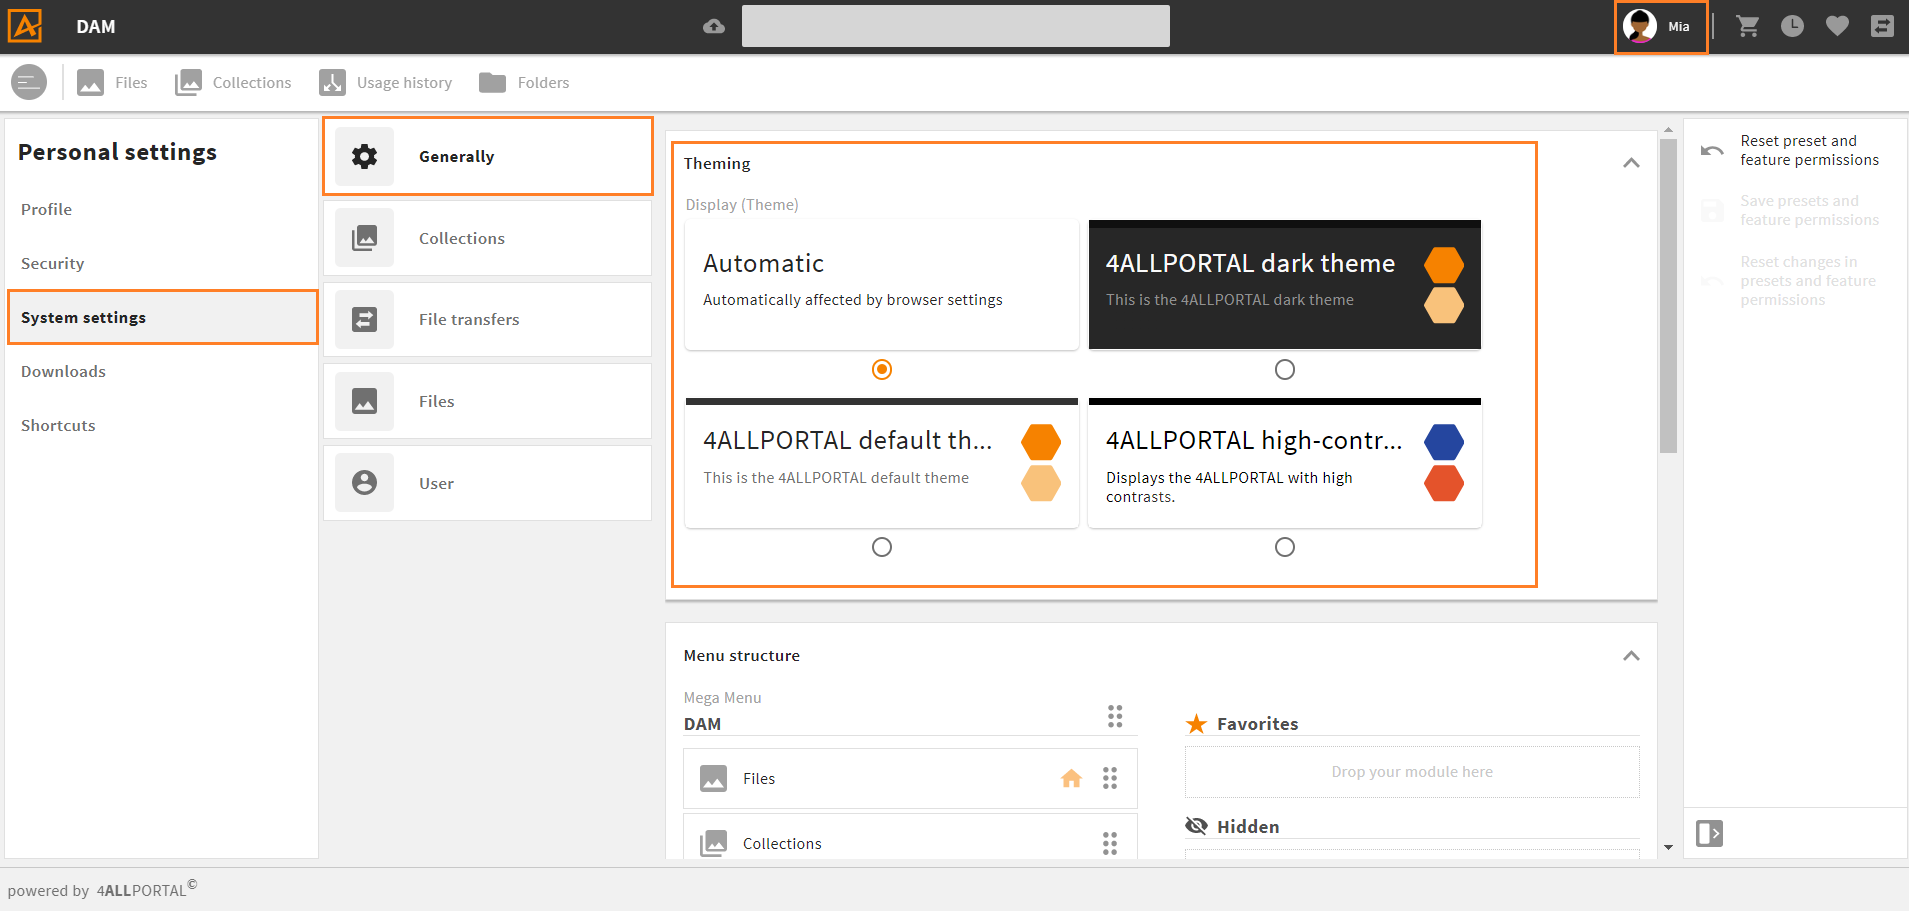Click the red hexagon on high-contrast theme
1909x911 pixels.
click(x=1444, y=484)
